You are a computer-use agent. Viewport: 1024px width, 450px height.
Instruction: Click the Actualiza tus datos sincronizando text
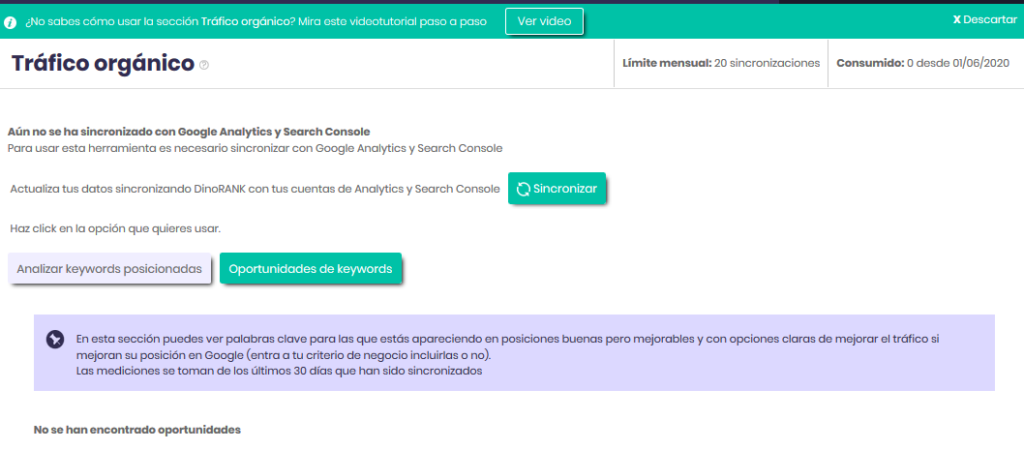254,189
